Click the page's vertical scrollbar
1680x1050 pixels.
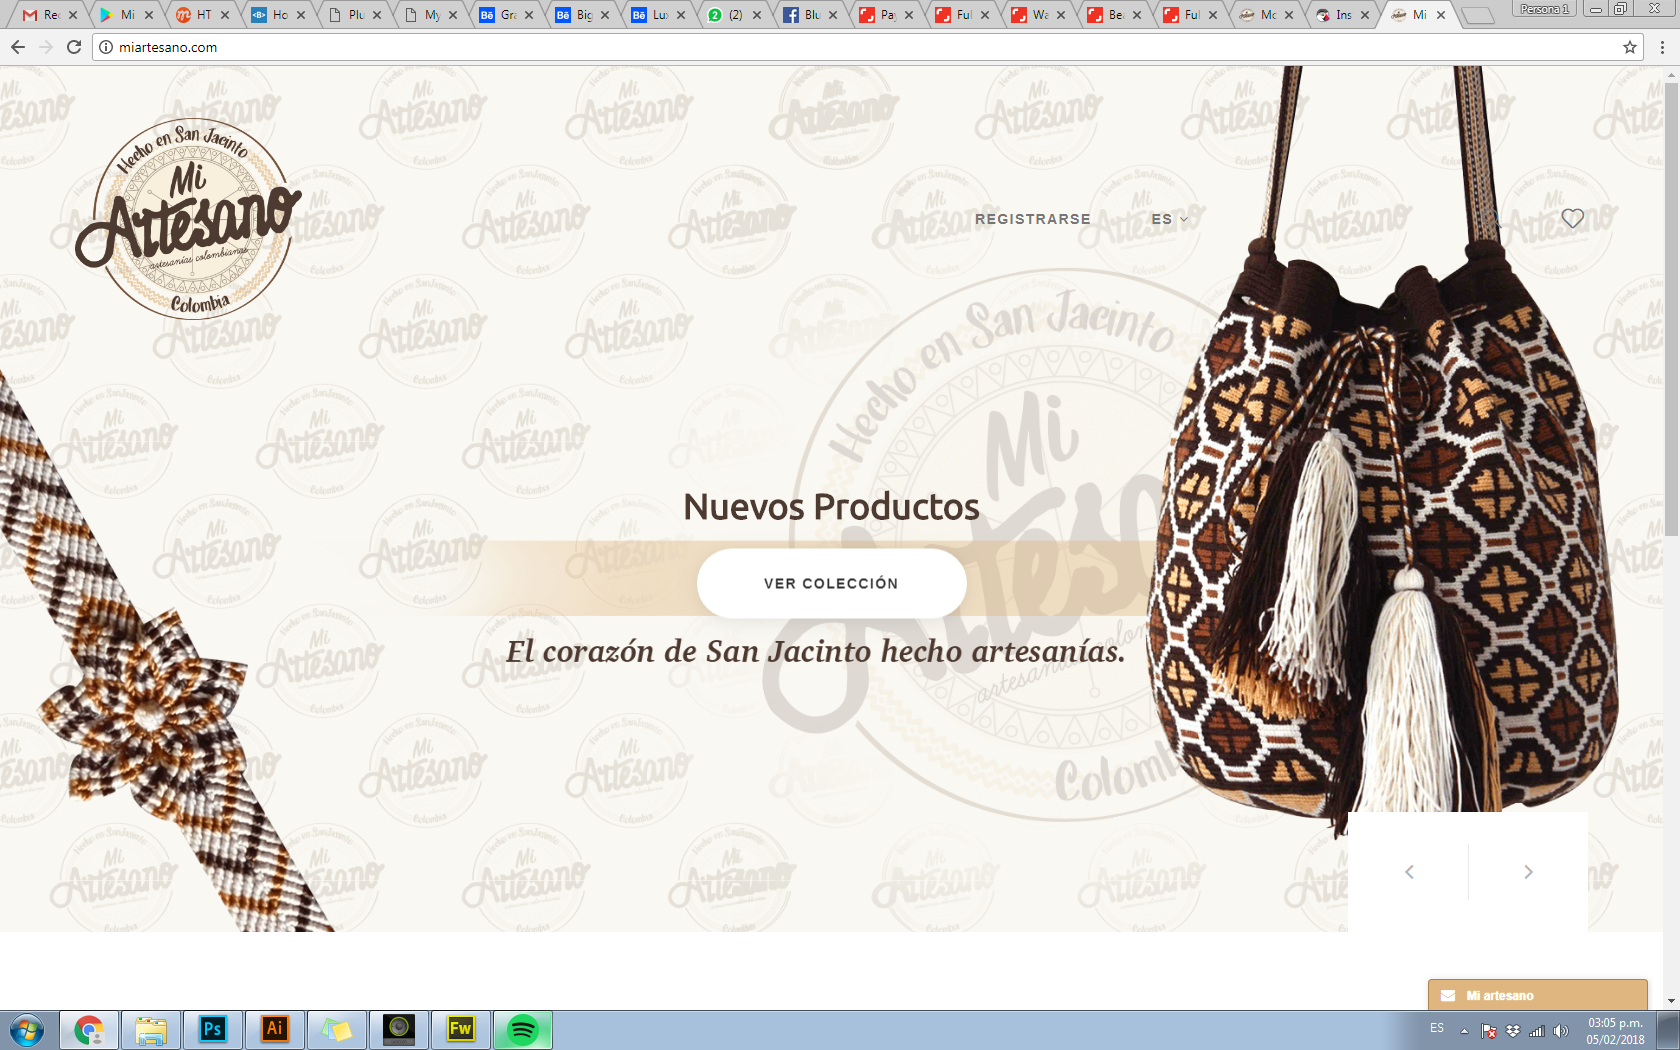pos(1672,310)
